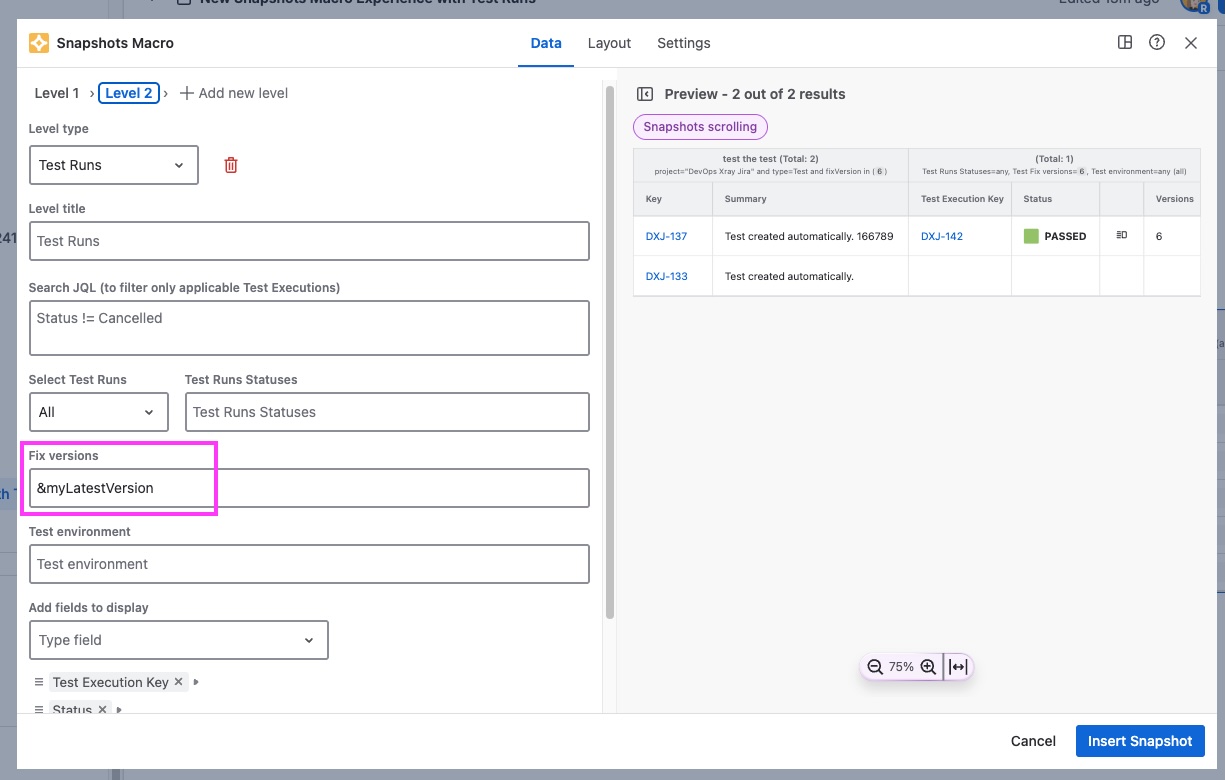
Task: Click the test run details icon in DXJ-137 row
Action: coord(1121,236)
